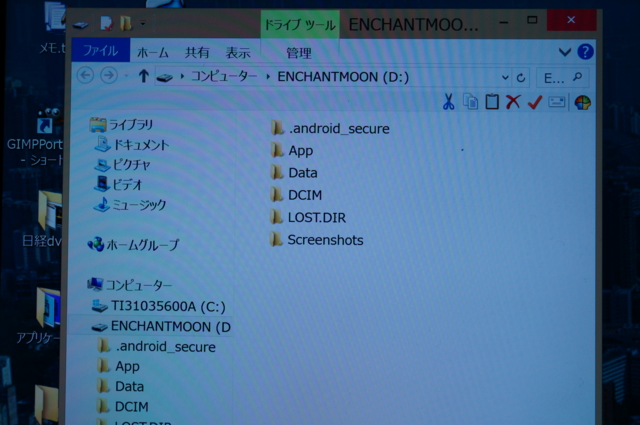Select .android_secure in the navigation tree
This screenshot has height=425, width=640.
pyautogui.click(x=156, y=347)
